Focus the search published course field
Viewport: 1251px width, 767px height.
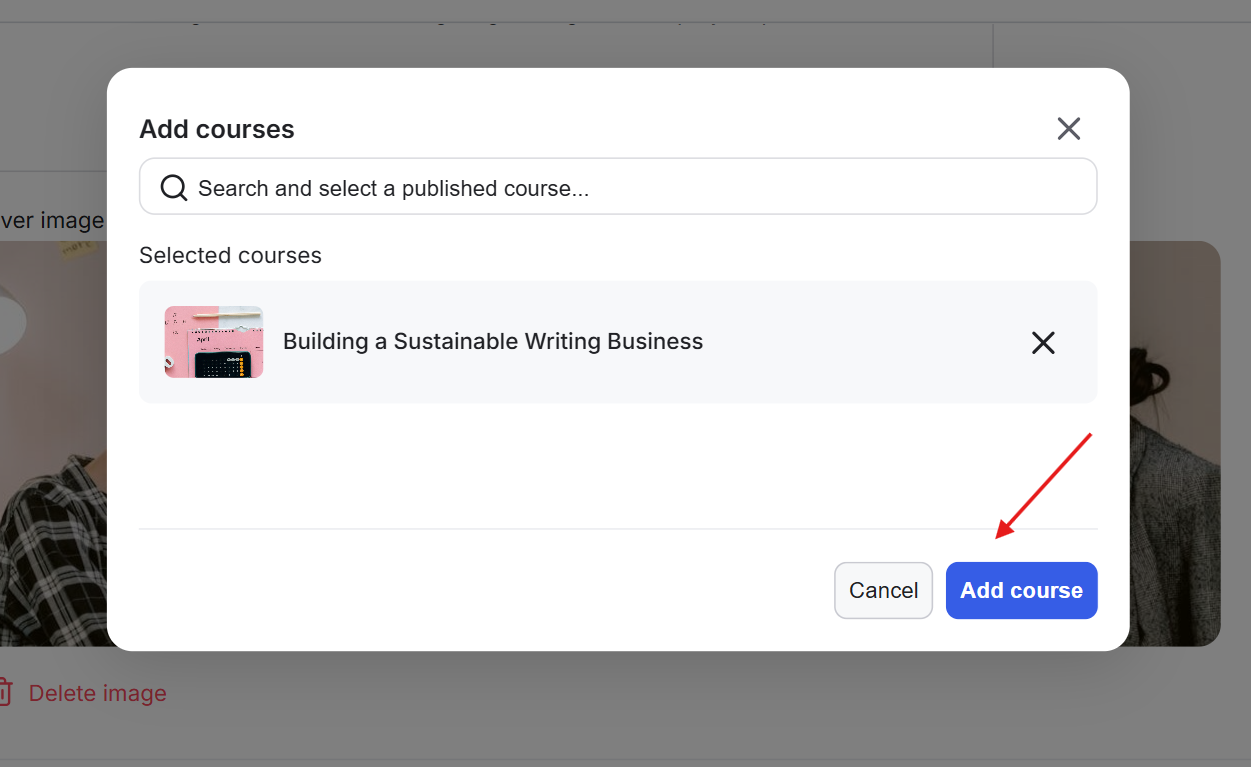618,186
